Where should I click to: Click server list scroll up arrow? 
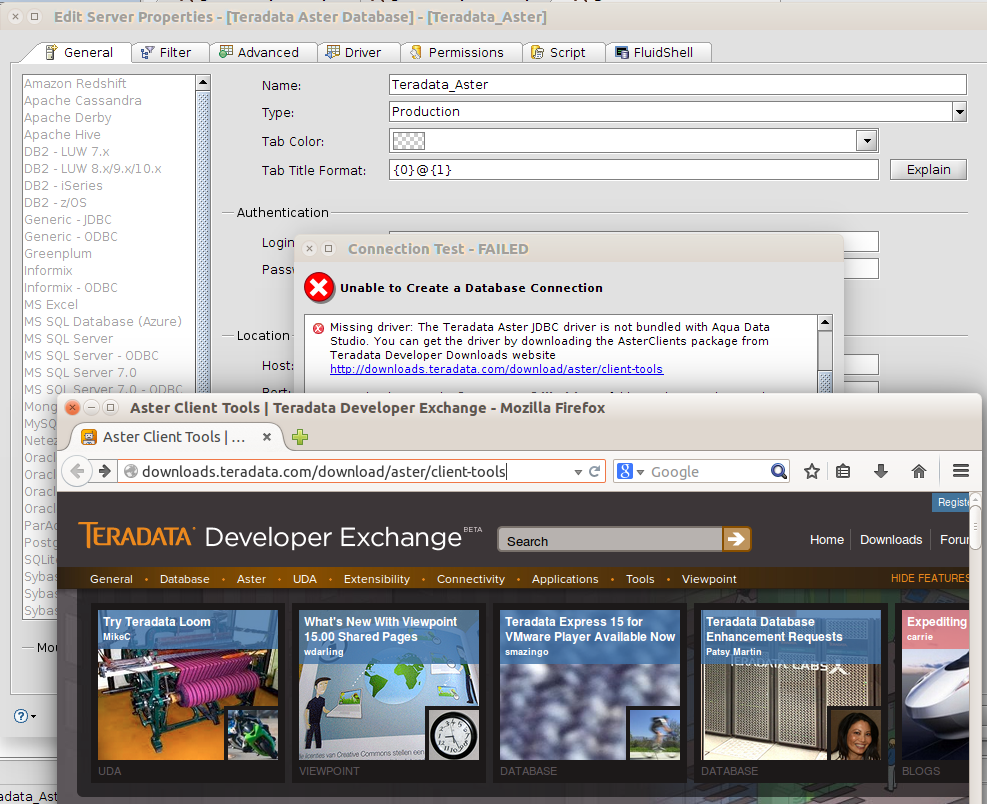click(203, 82)
